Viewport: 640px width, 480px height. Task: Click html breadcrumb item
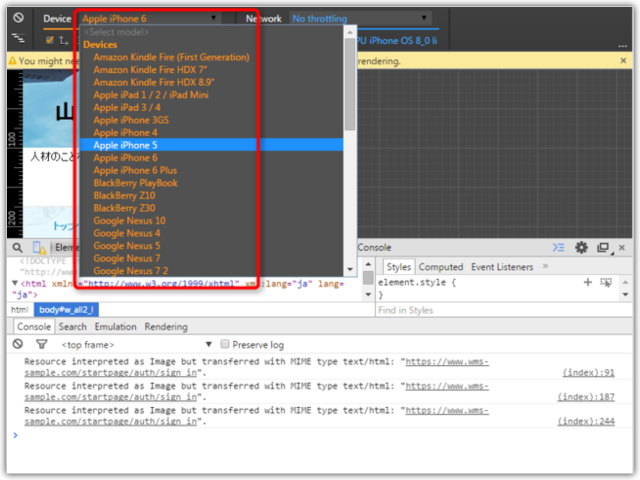20,310
